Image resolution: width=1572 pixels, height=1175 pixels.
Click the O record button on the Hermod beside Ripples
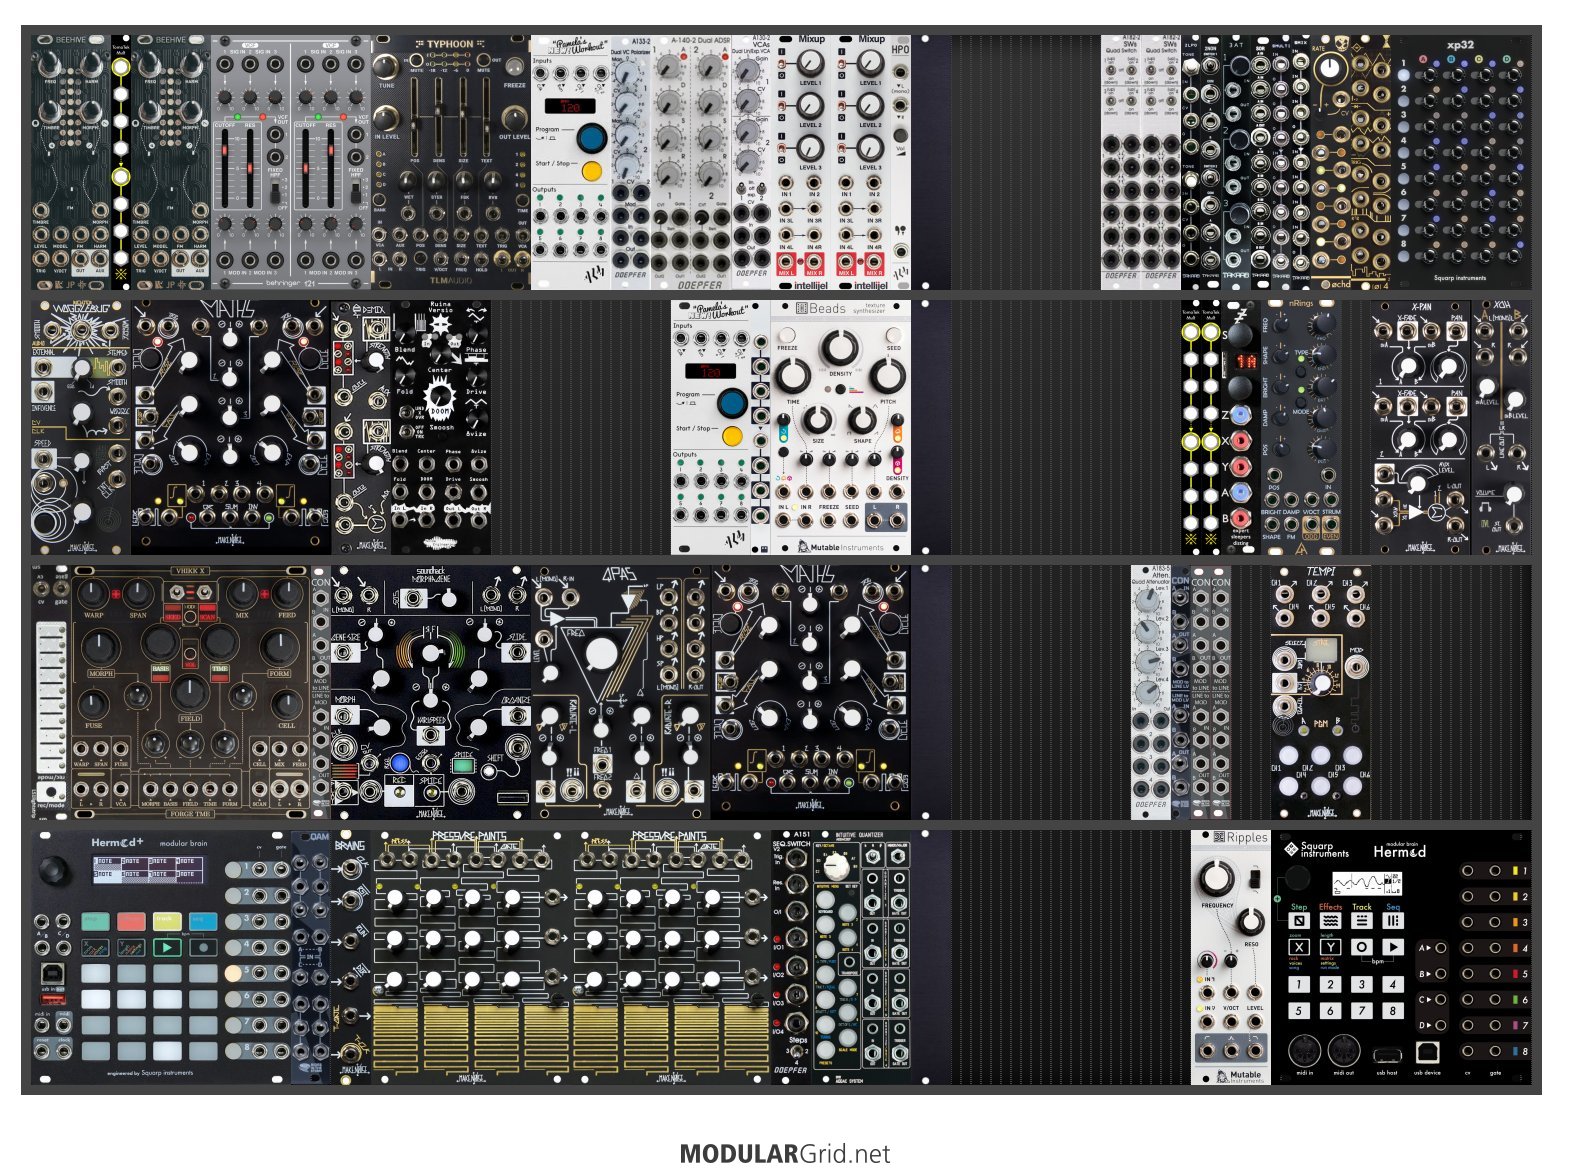(1362, 947)
